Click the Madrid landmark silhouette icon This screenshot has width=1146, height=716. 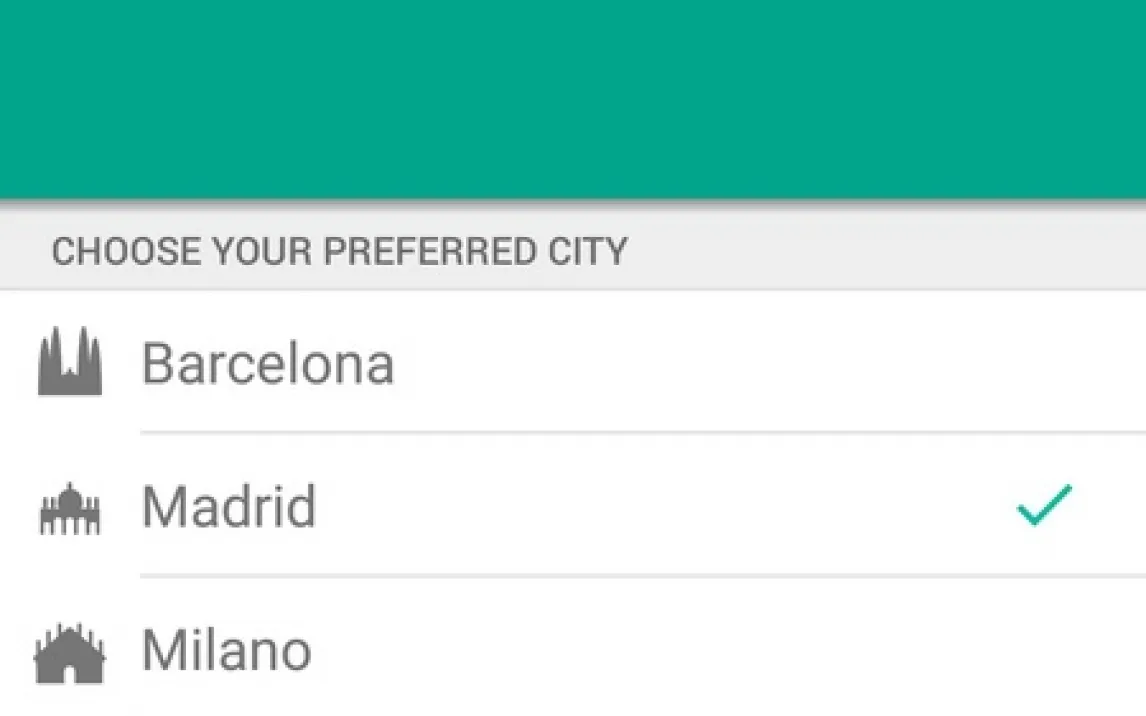coord(70,508)
